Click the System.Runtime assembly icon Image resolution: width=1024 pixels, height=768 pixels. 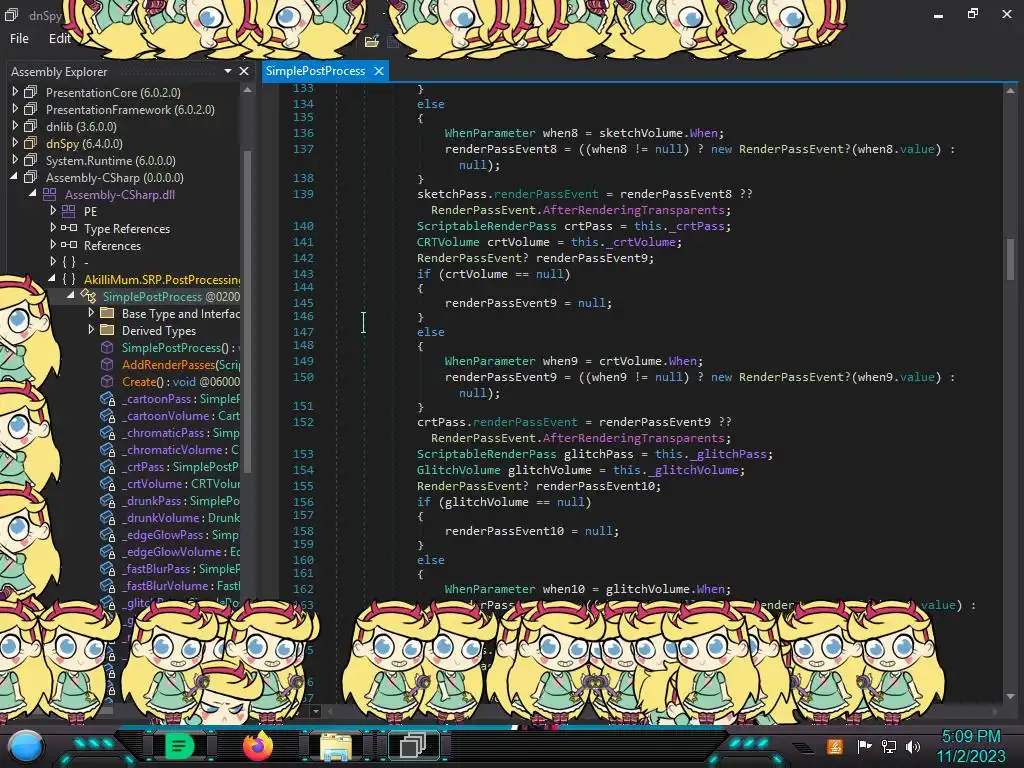pyautogui.click(x=31, y=161)
